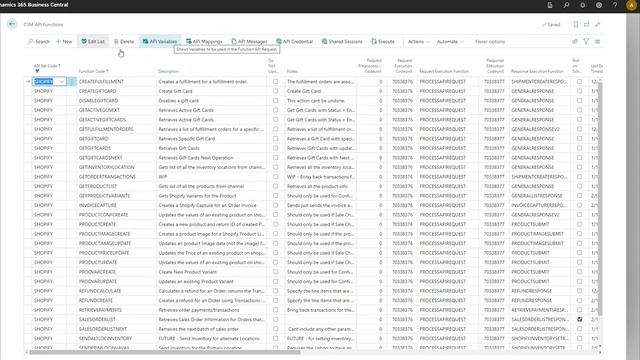
Task: Open the document icon in top bar
Action: click(x=550, y=5)
